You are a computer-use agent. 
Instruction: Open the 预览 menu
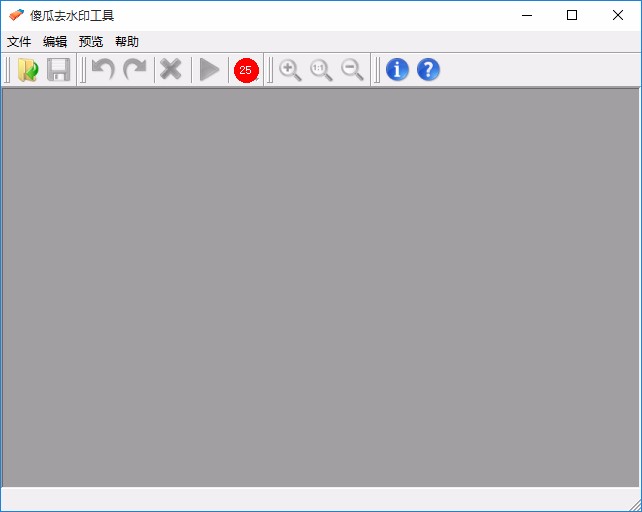point(91,41)
